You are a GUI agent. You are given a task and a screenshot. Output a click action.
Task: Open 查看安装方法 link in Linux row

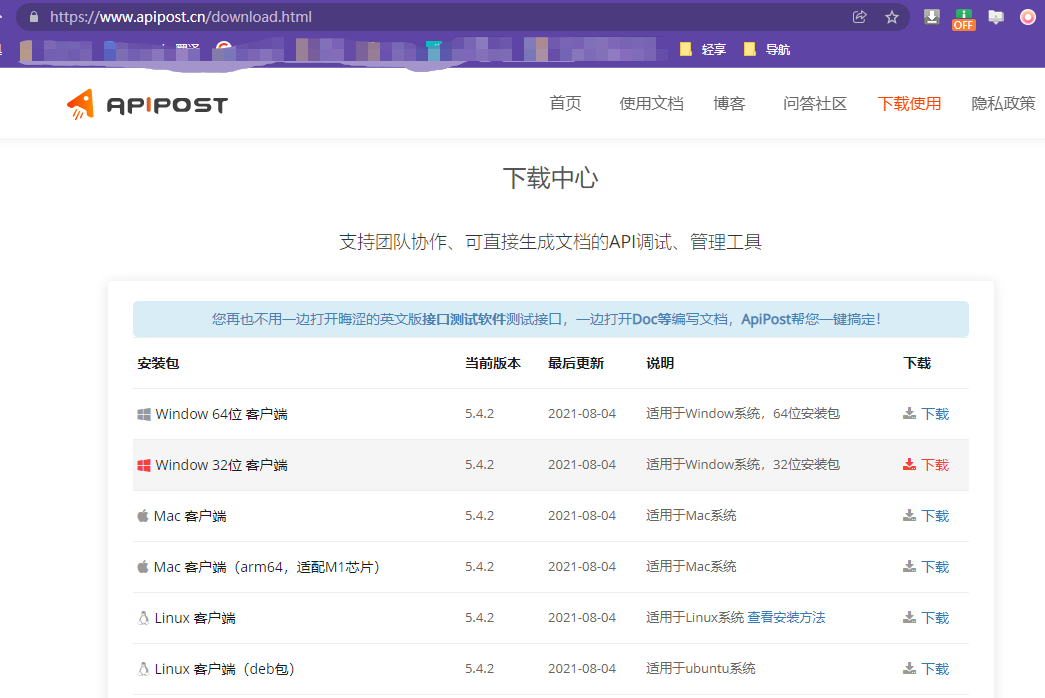(786, 617)
